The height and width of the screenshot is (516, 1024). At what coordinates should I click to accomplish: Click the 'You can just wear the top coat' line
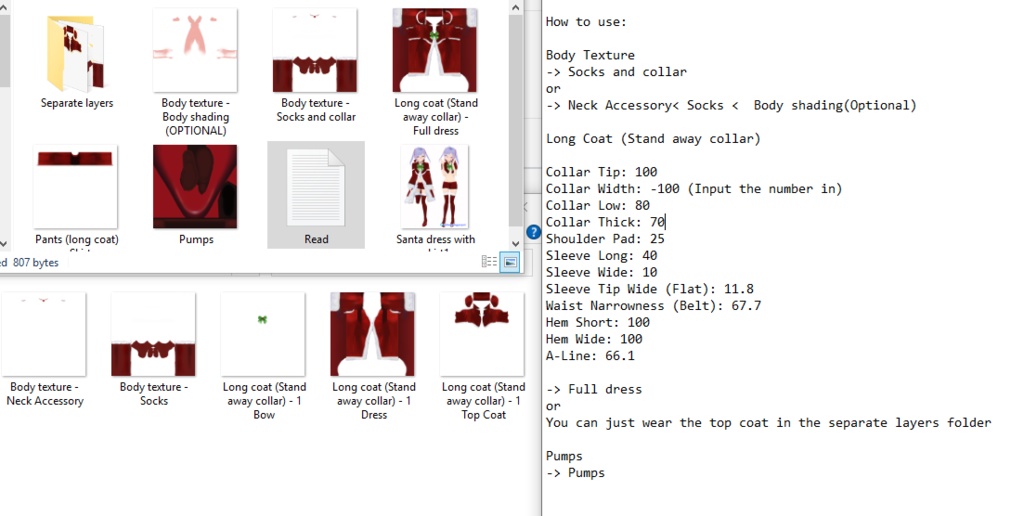click(x=768, y=423)
